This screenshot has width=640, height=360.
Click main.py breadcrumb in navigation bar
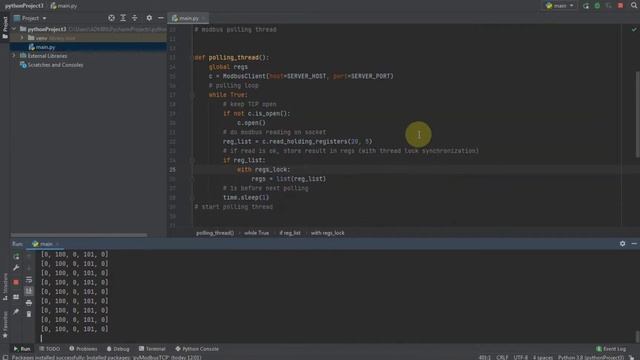64,6
